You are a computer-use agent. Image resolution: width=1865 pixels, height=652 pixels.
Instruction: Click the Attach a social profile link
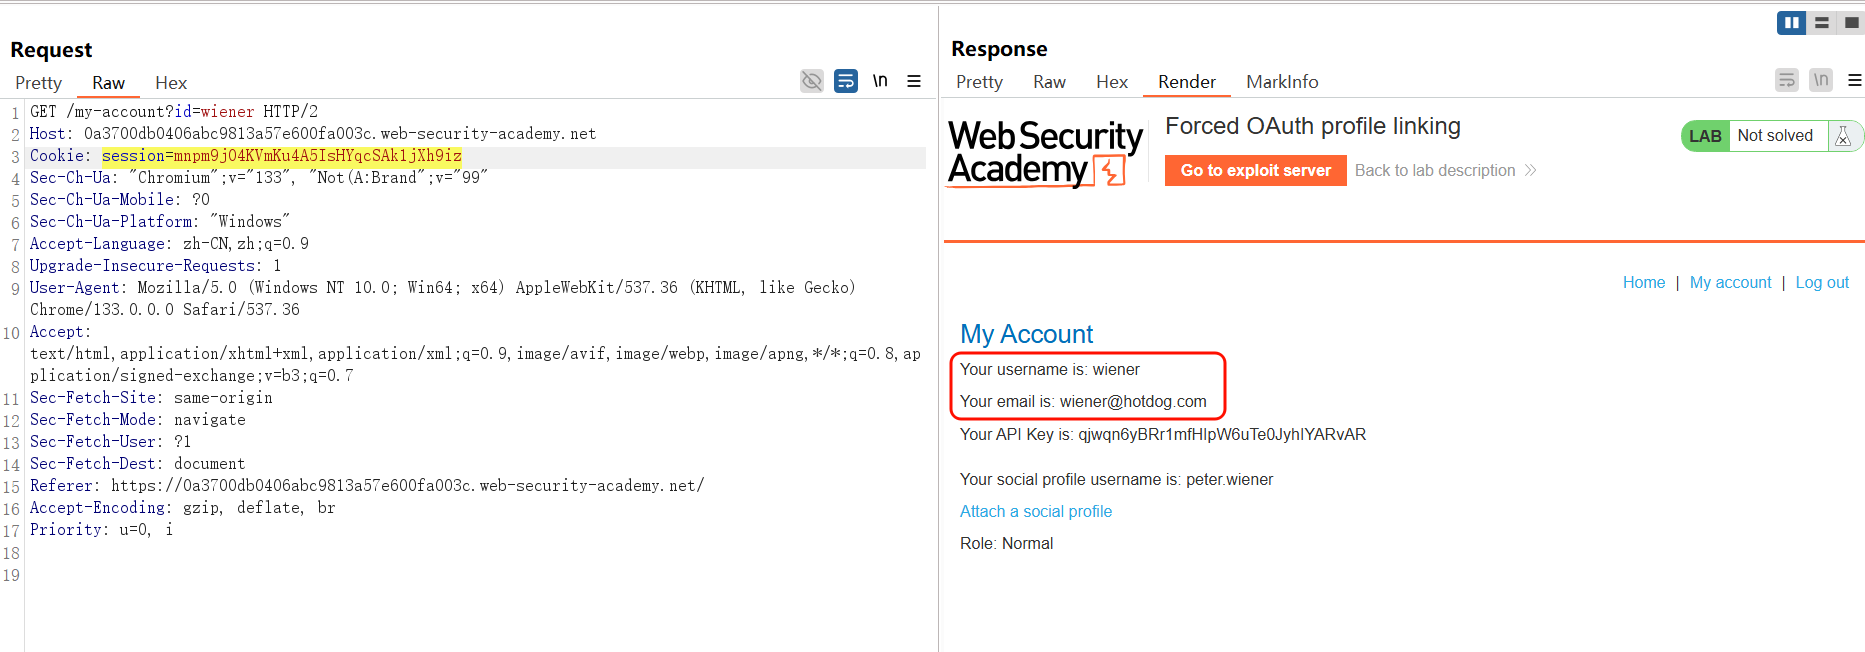pos(1035,511)
